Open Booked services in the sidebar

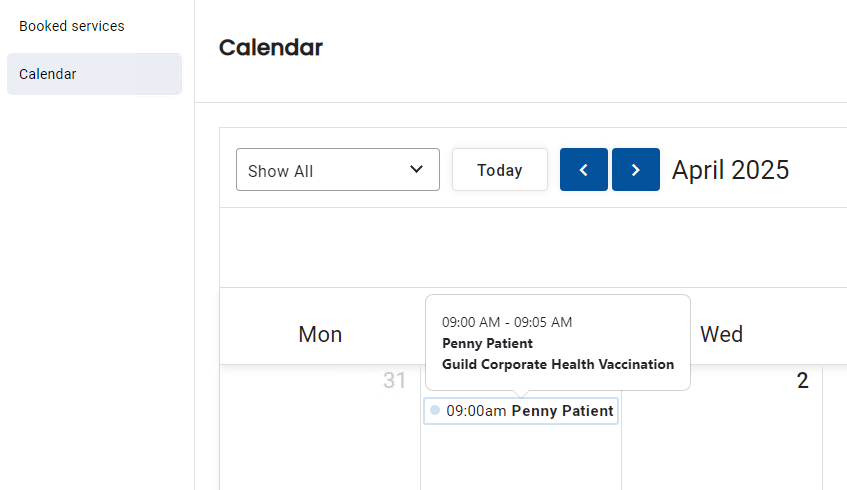click(71, 26)
